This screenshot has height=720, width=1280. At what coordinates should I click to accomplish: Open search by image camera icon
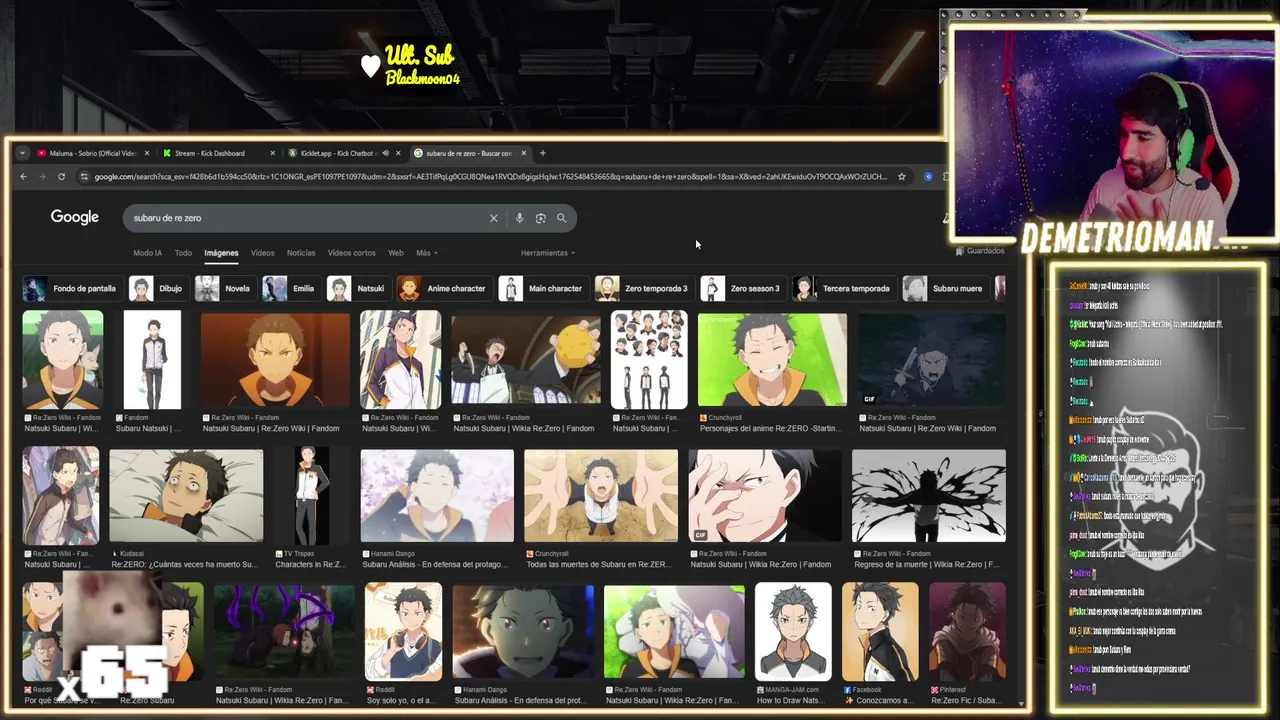click(x=540, y=218)
